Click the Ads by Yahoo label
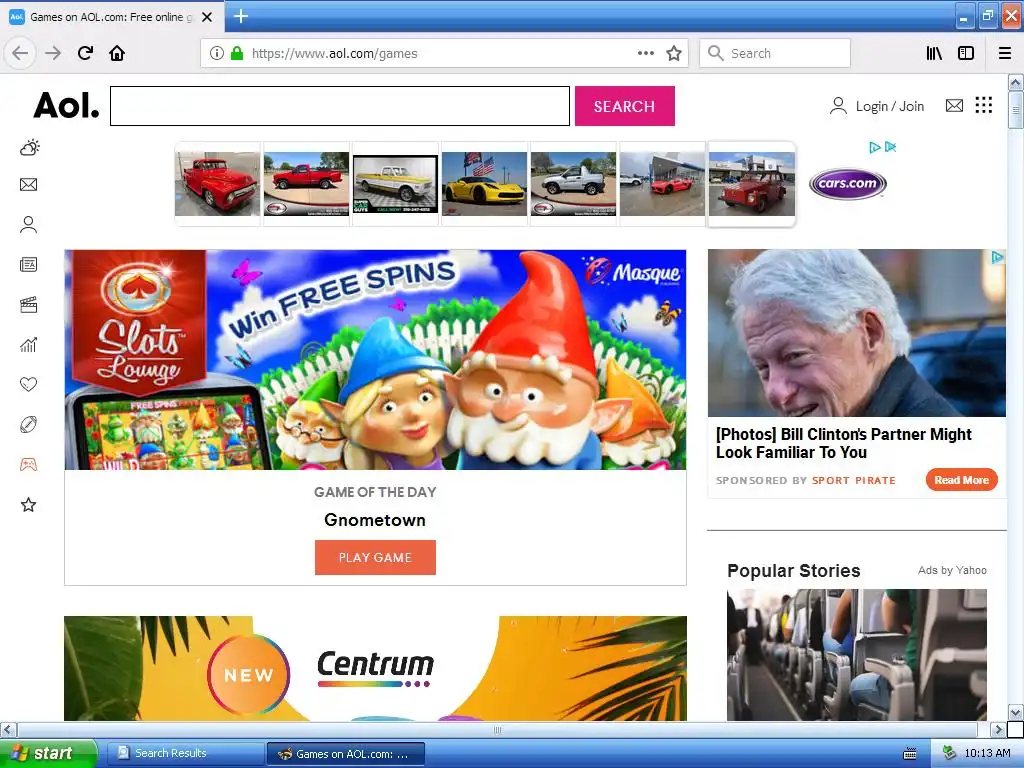Viewport: 1024px width, 768px height. [952, 570]
